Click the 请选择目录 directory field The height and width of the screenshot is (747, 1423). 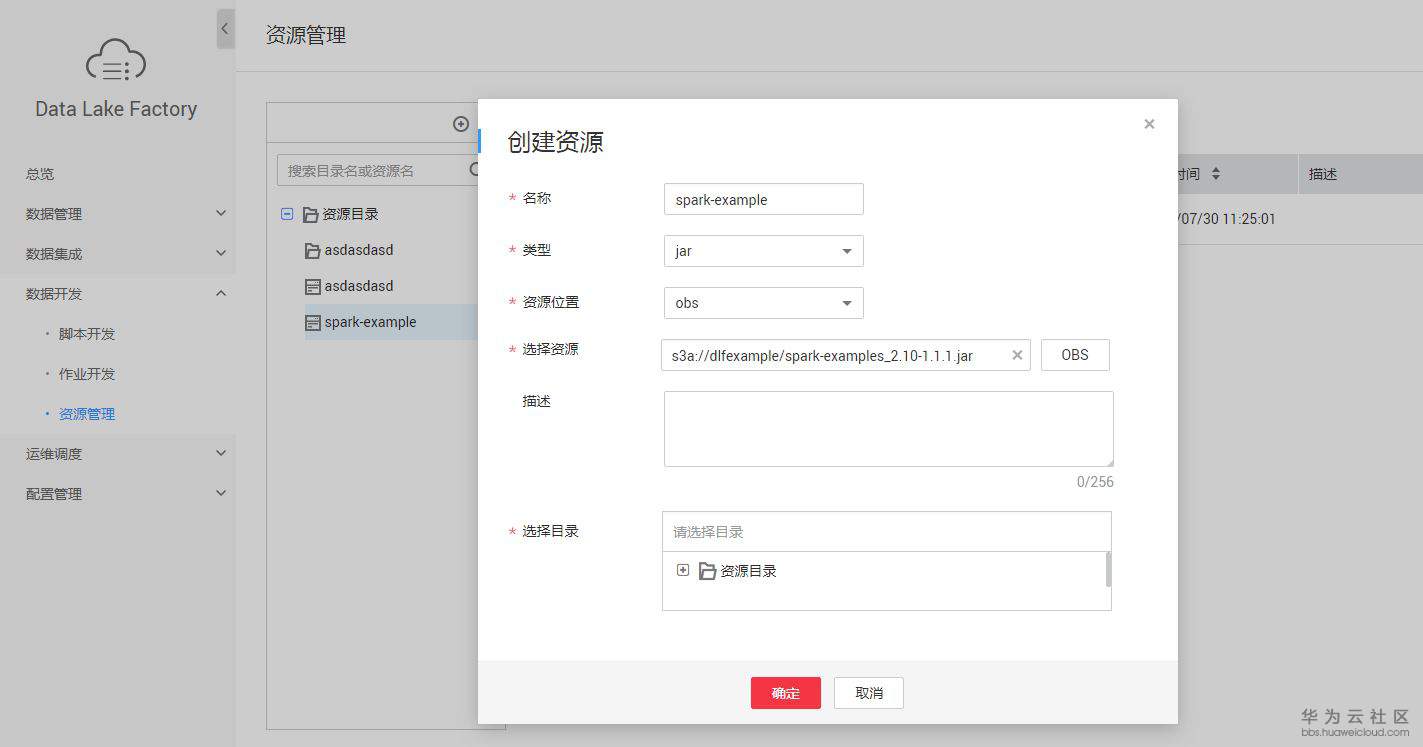[886, 532]
